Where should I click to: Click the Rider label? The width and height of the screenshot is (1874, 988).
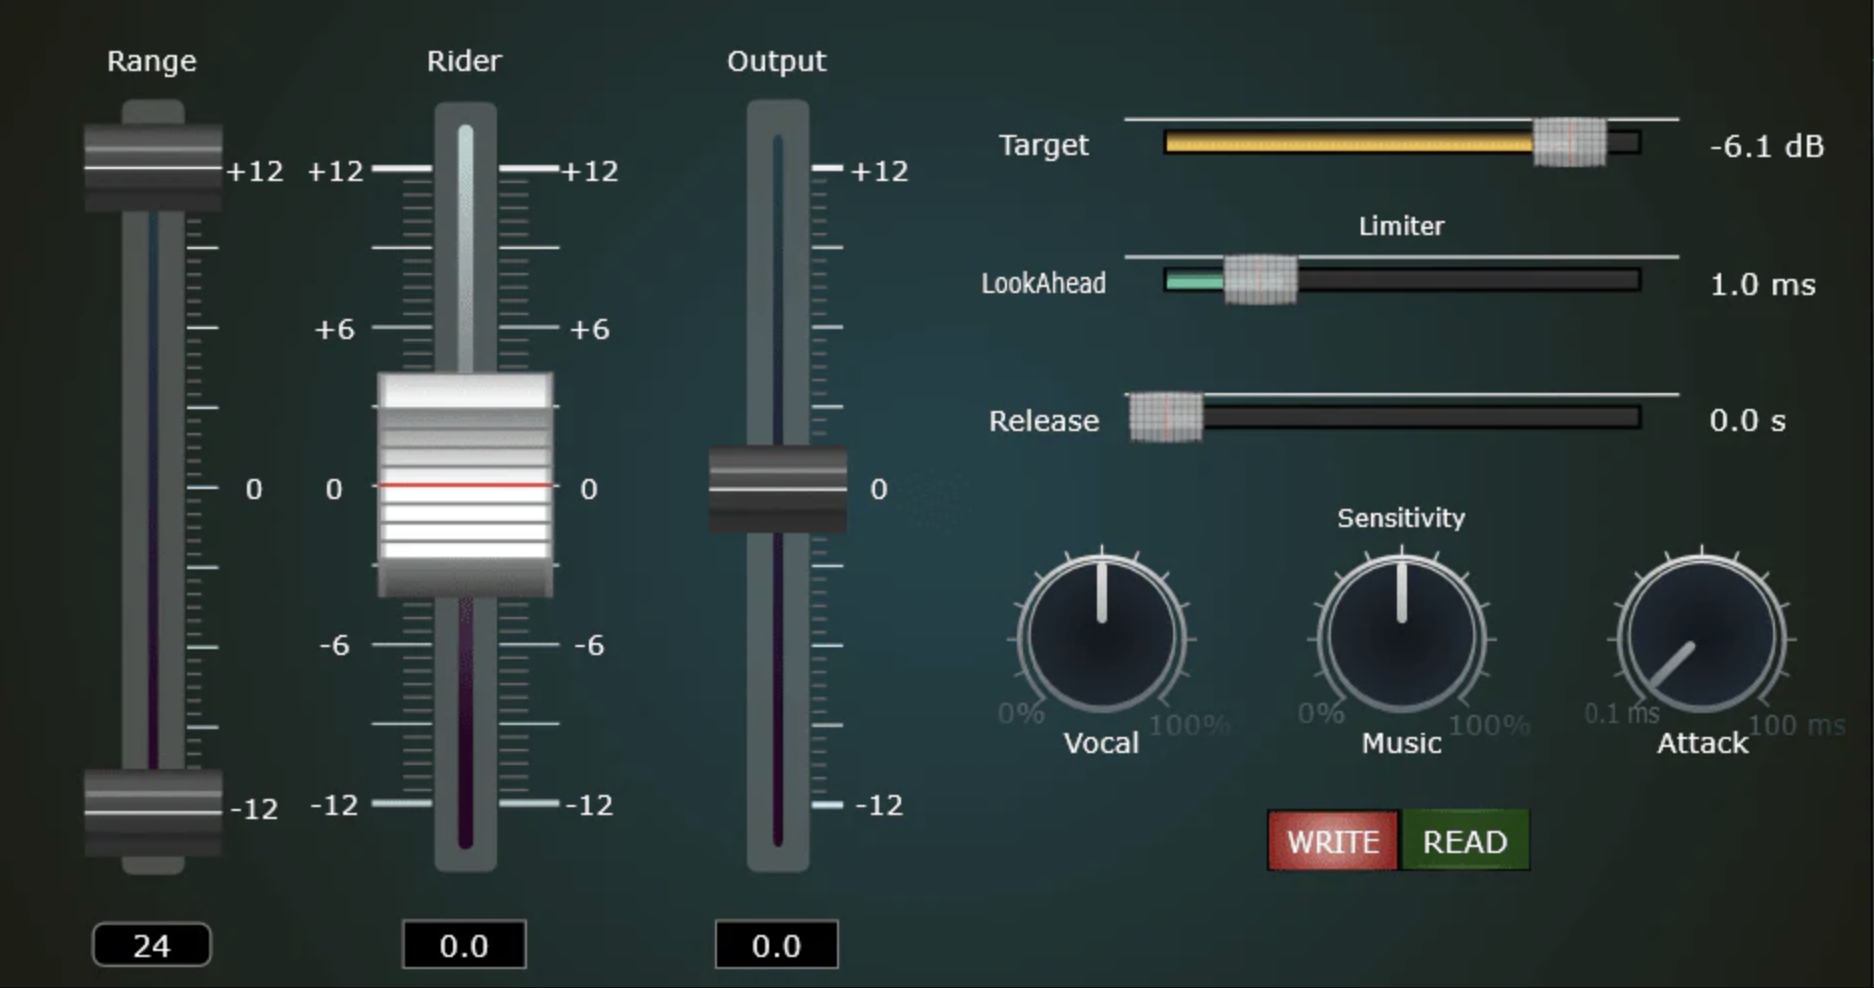click(464, 61)
